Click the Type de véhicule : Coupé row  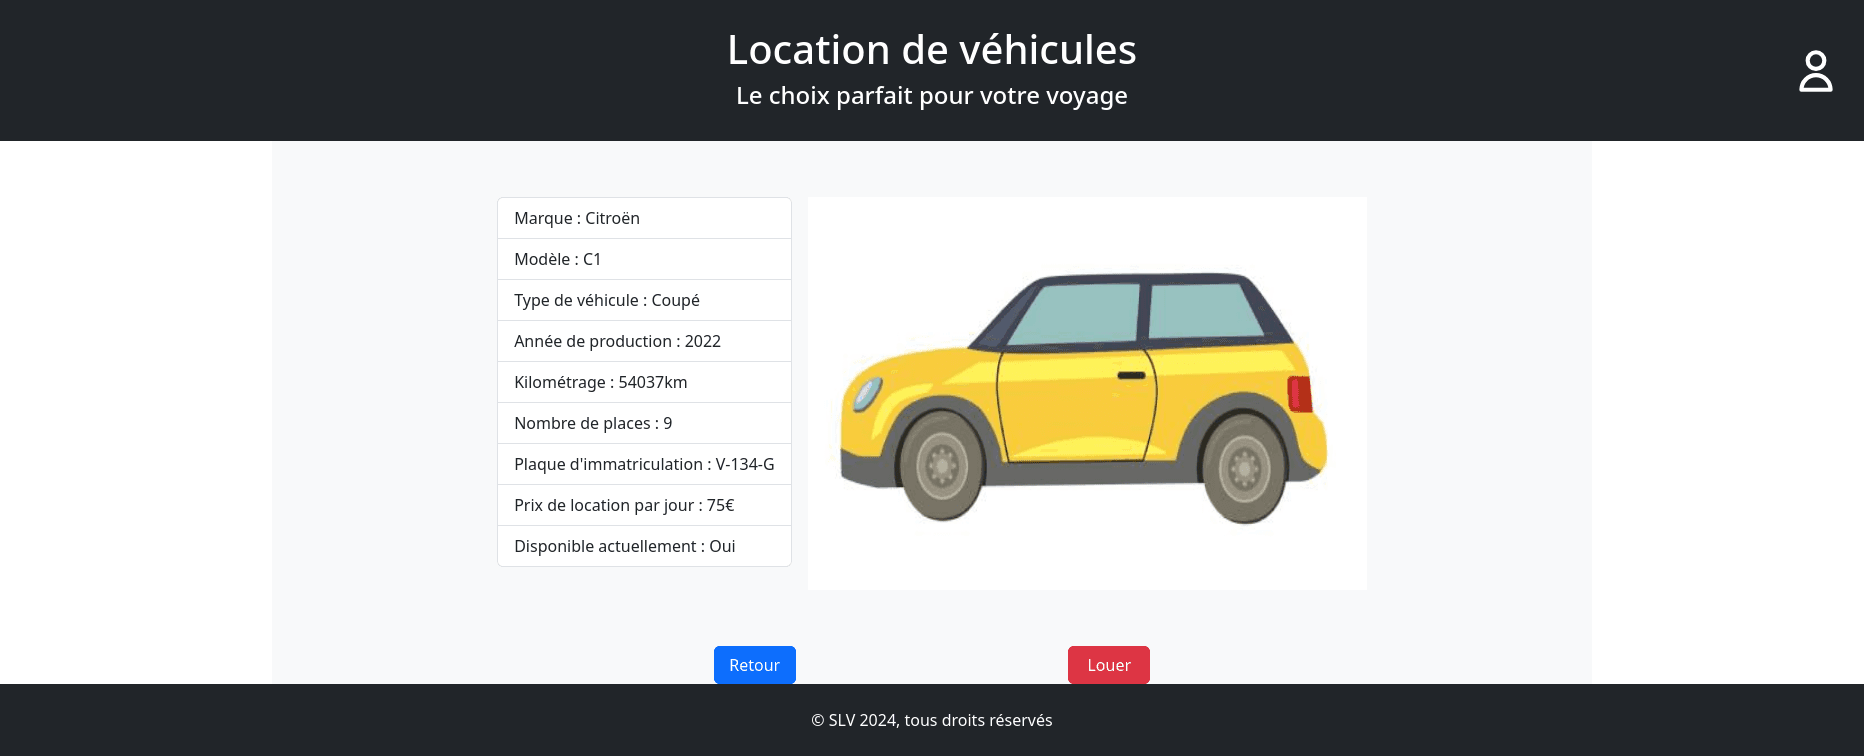[x=644, y=300]
